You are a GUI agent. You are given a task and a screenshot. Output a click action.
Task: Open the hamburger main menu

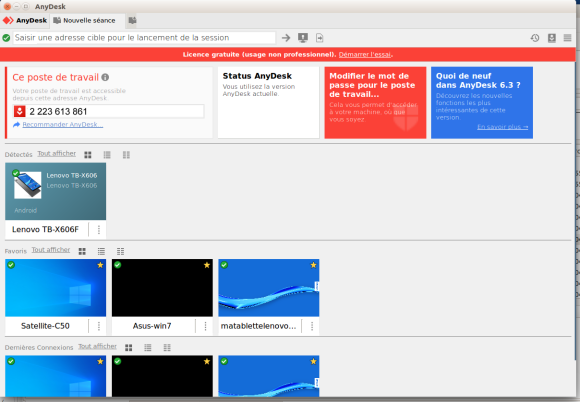pos(567,38)
